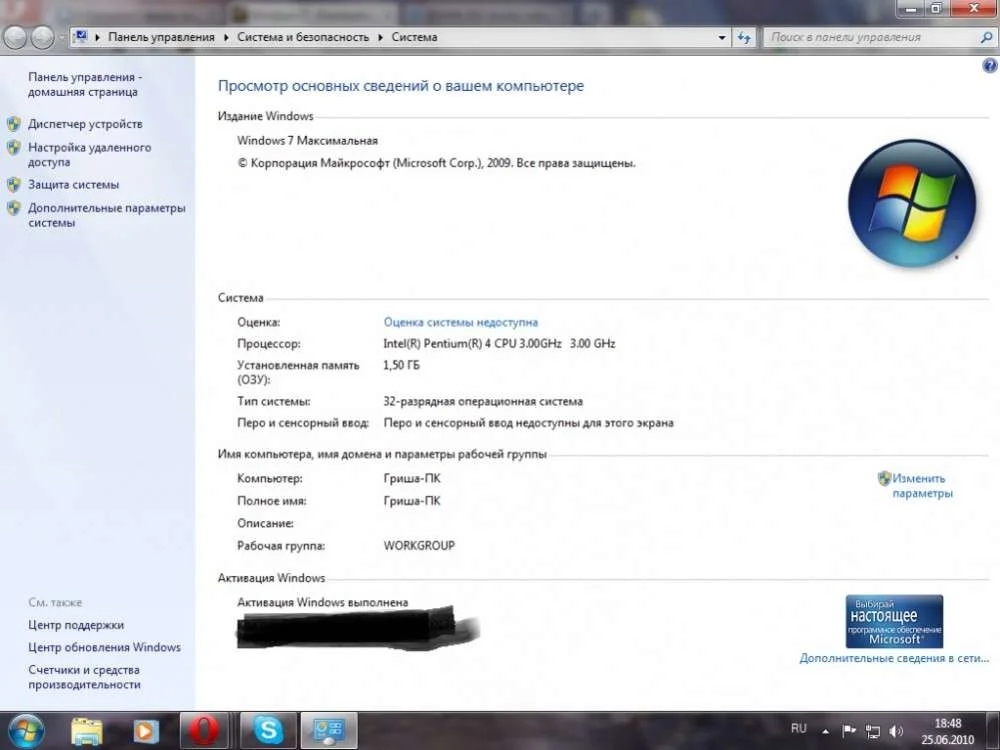This screenshot has height=750, width=1000.
Task: Click processor value Intel(R) Pentium(R) 4
Action: [499, 343]
